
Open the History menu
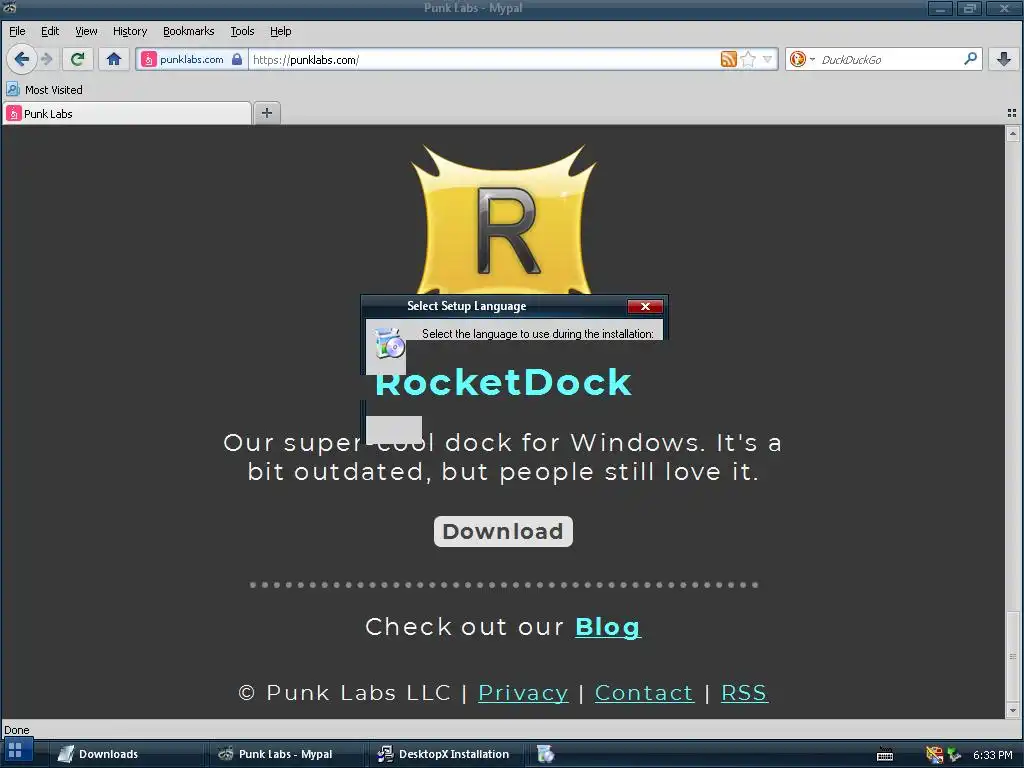click(130, 31)
